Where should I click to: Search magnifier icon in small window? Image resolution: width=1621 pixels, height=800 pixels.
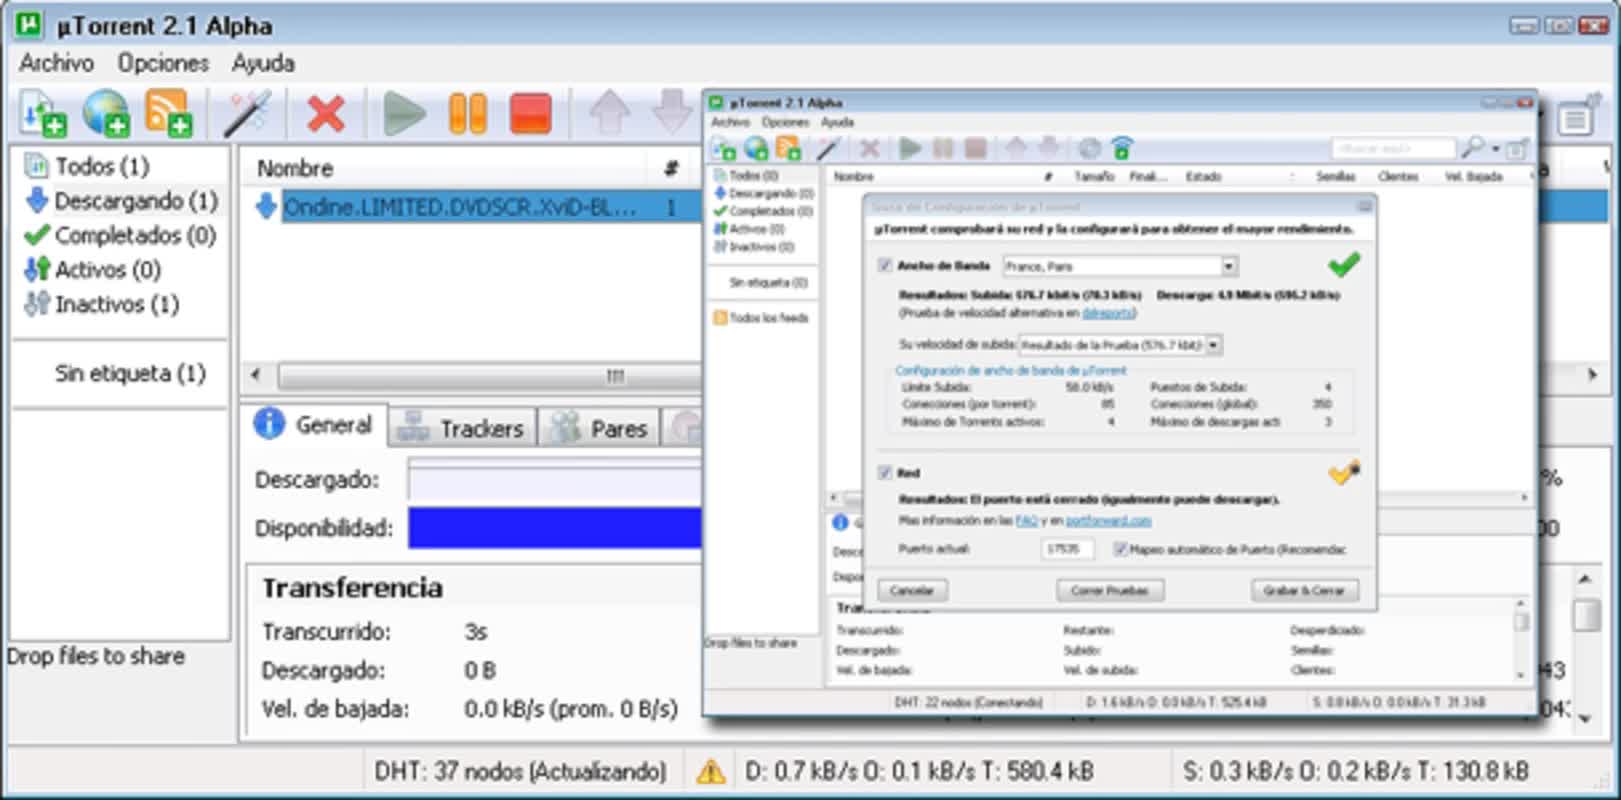pyautogui.click(x=1471, y=148)
